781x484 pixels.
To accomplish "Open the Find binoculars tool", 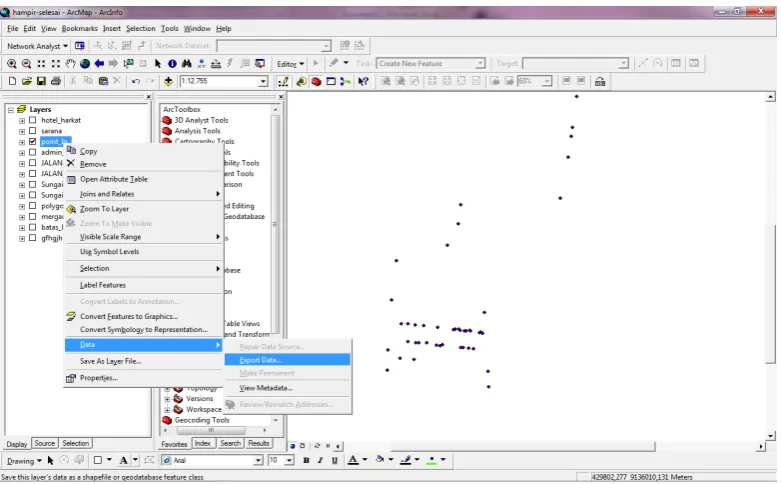I will tap(187, 64).
